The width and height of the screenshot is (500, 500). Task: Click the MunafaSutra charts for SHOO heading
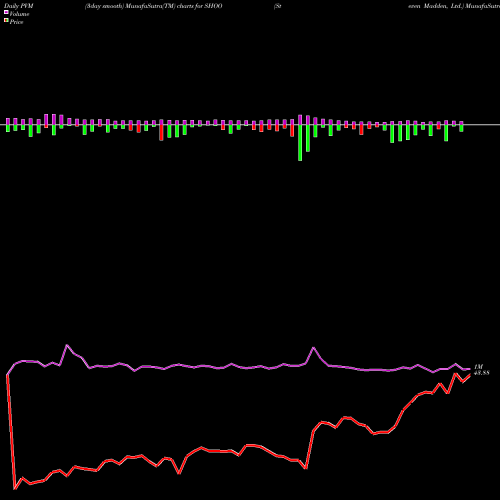pos(154,6)
